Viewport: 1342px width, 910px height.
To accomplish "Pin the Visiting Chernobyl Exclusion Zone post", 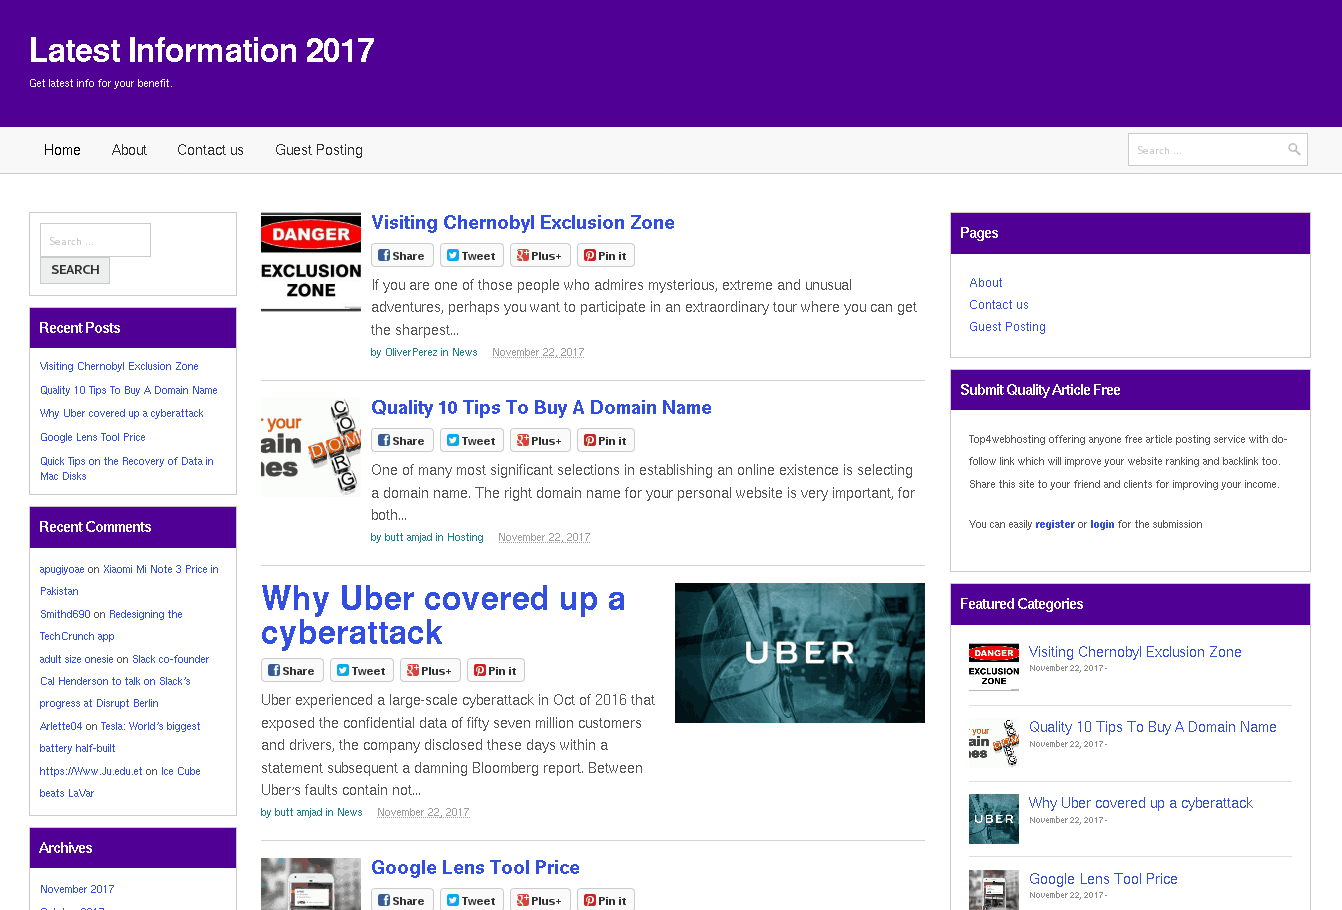I will point(606,256).
